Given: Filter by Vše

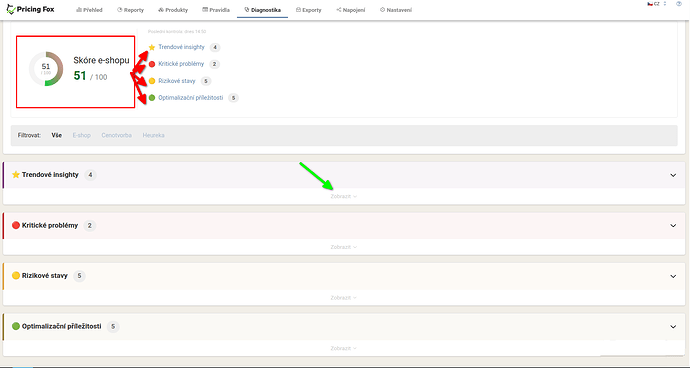Looking at the screenshot, I should point(56,135).
